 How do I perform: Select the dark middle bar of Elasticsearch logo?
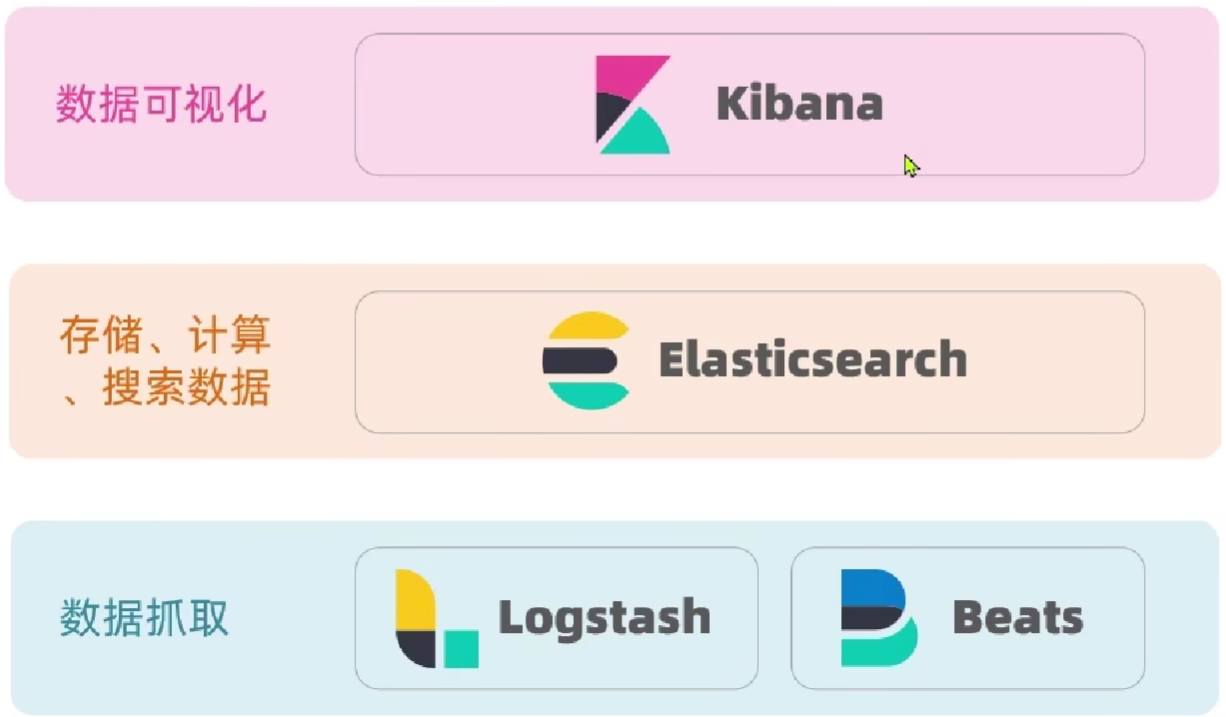(x=580, y=361)
